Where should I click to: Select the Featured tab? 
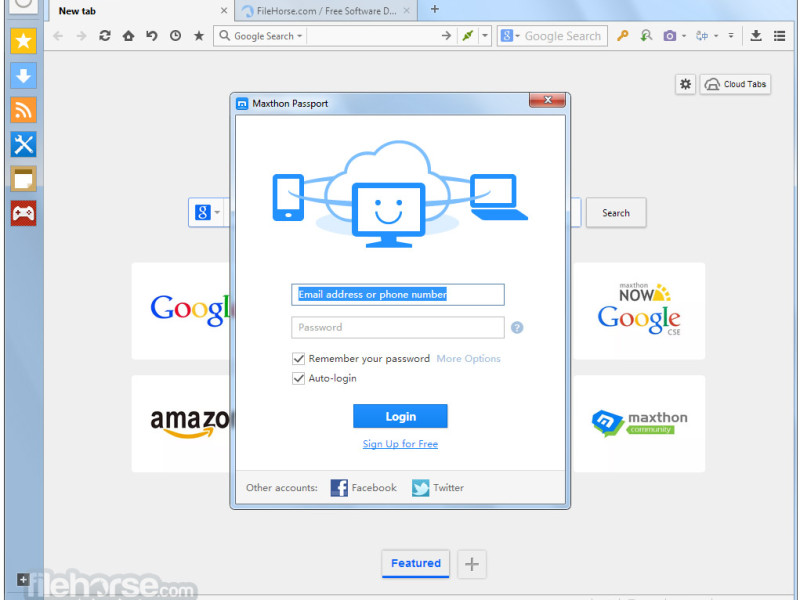[416, 563]
